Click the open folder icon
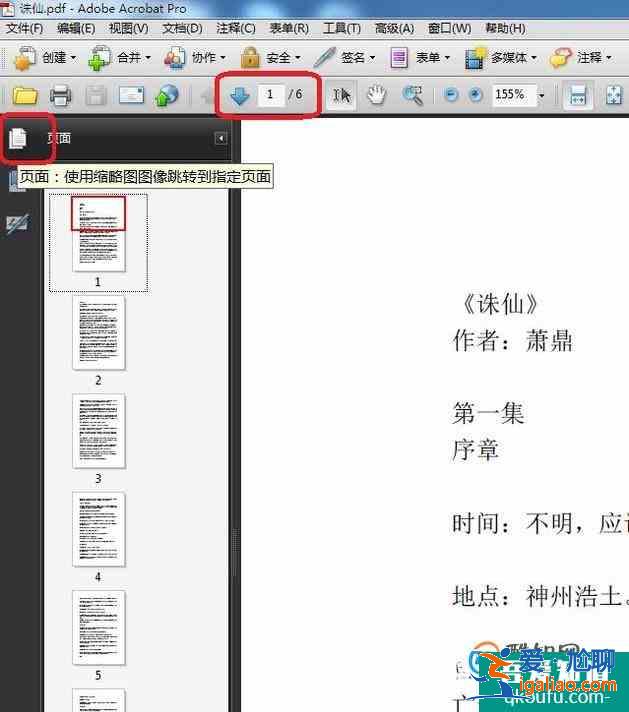This screenshot has width=629, height=712. (x=25, y=96)
